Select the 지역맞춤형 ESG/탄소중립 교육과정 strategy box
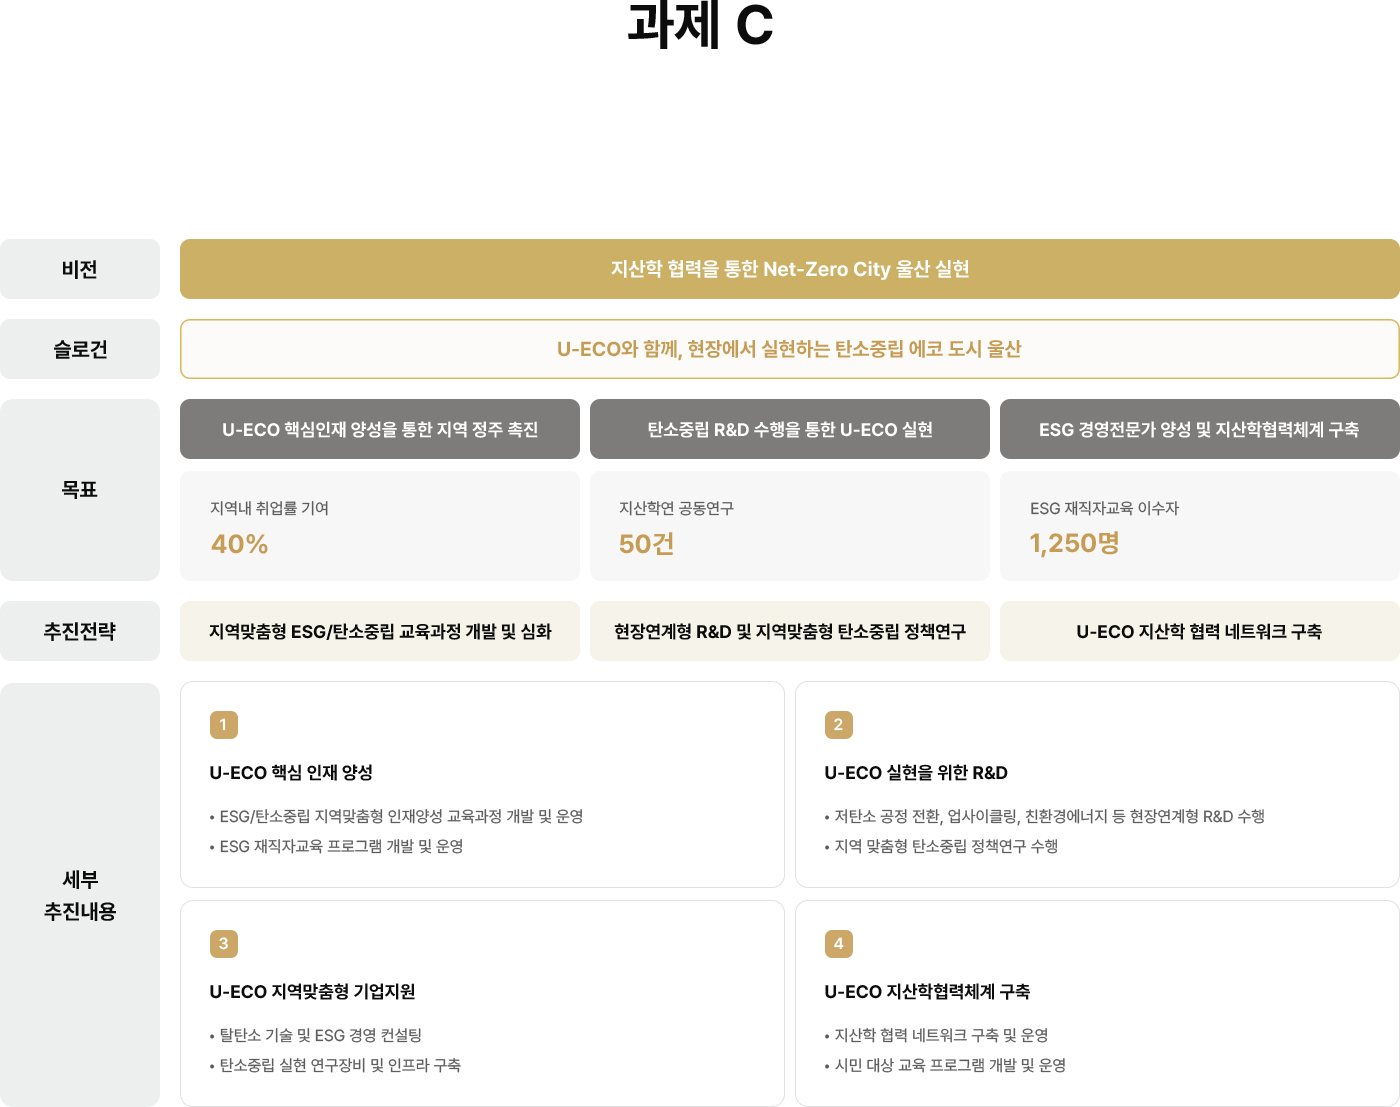 point(380,631)
